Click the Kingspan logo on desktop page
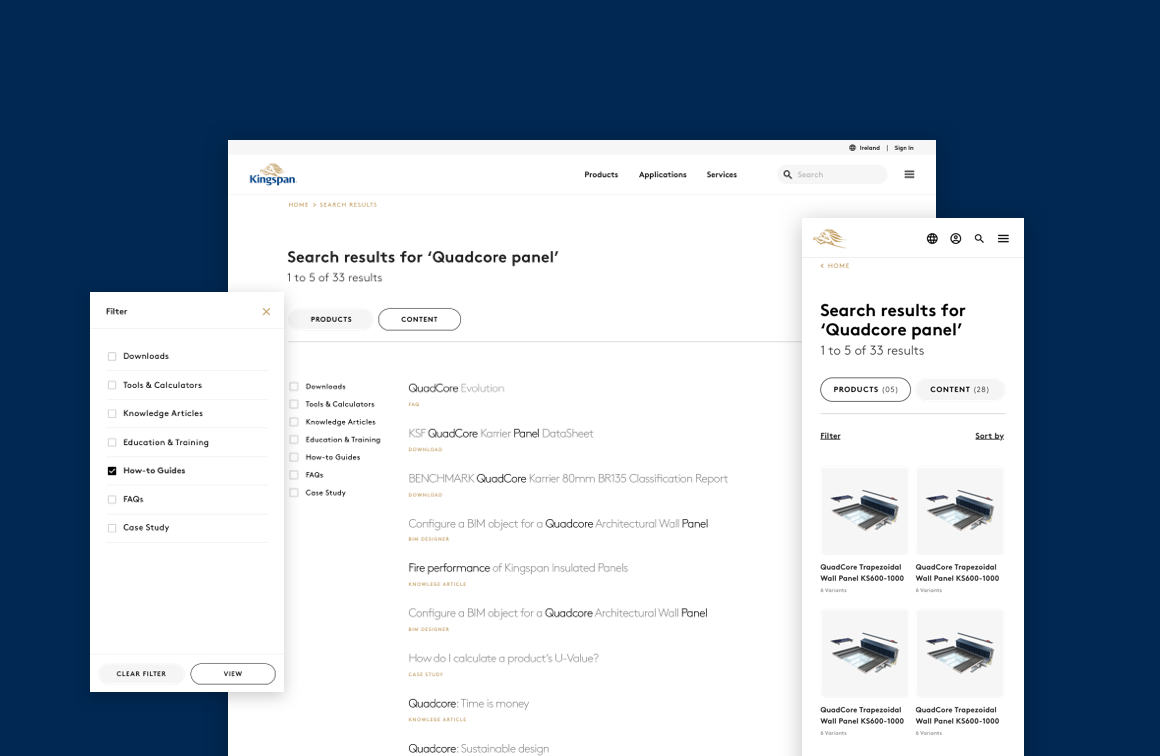 272,175
